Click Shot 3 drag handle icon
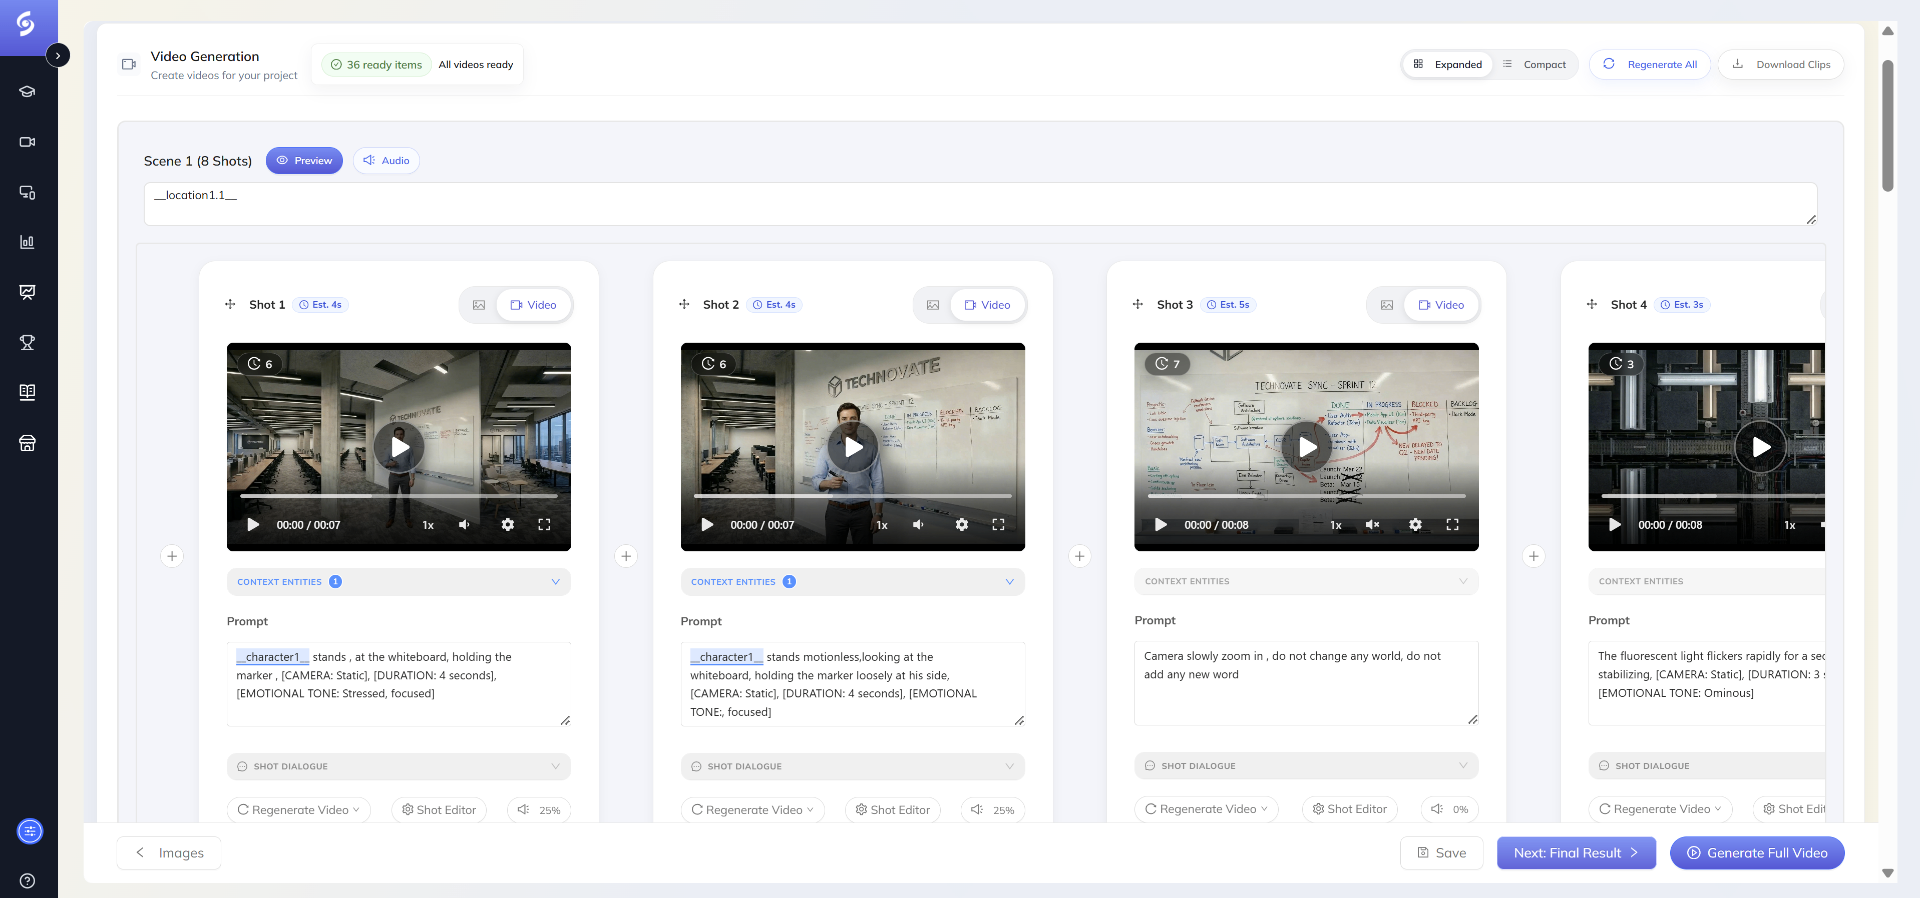 [x=1138, y=304]
